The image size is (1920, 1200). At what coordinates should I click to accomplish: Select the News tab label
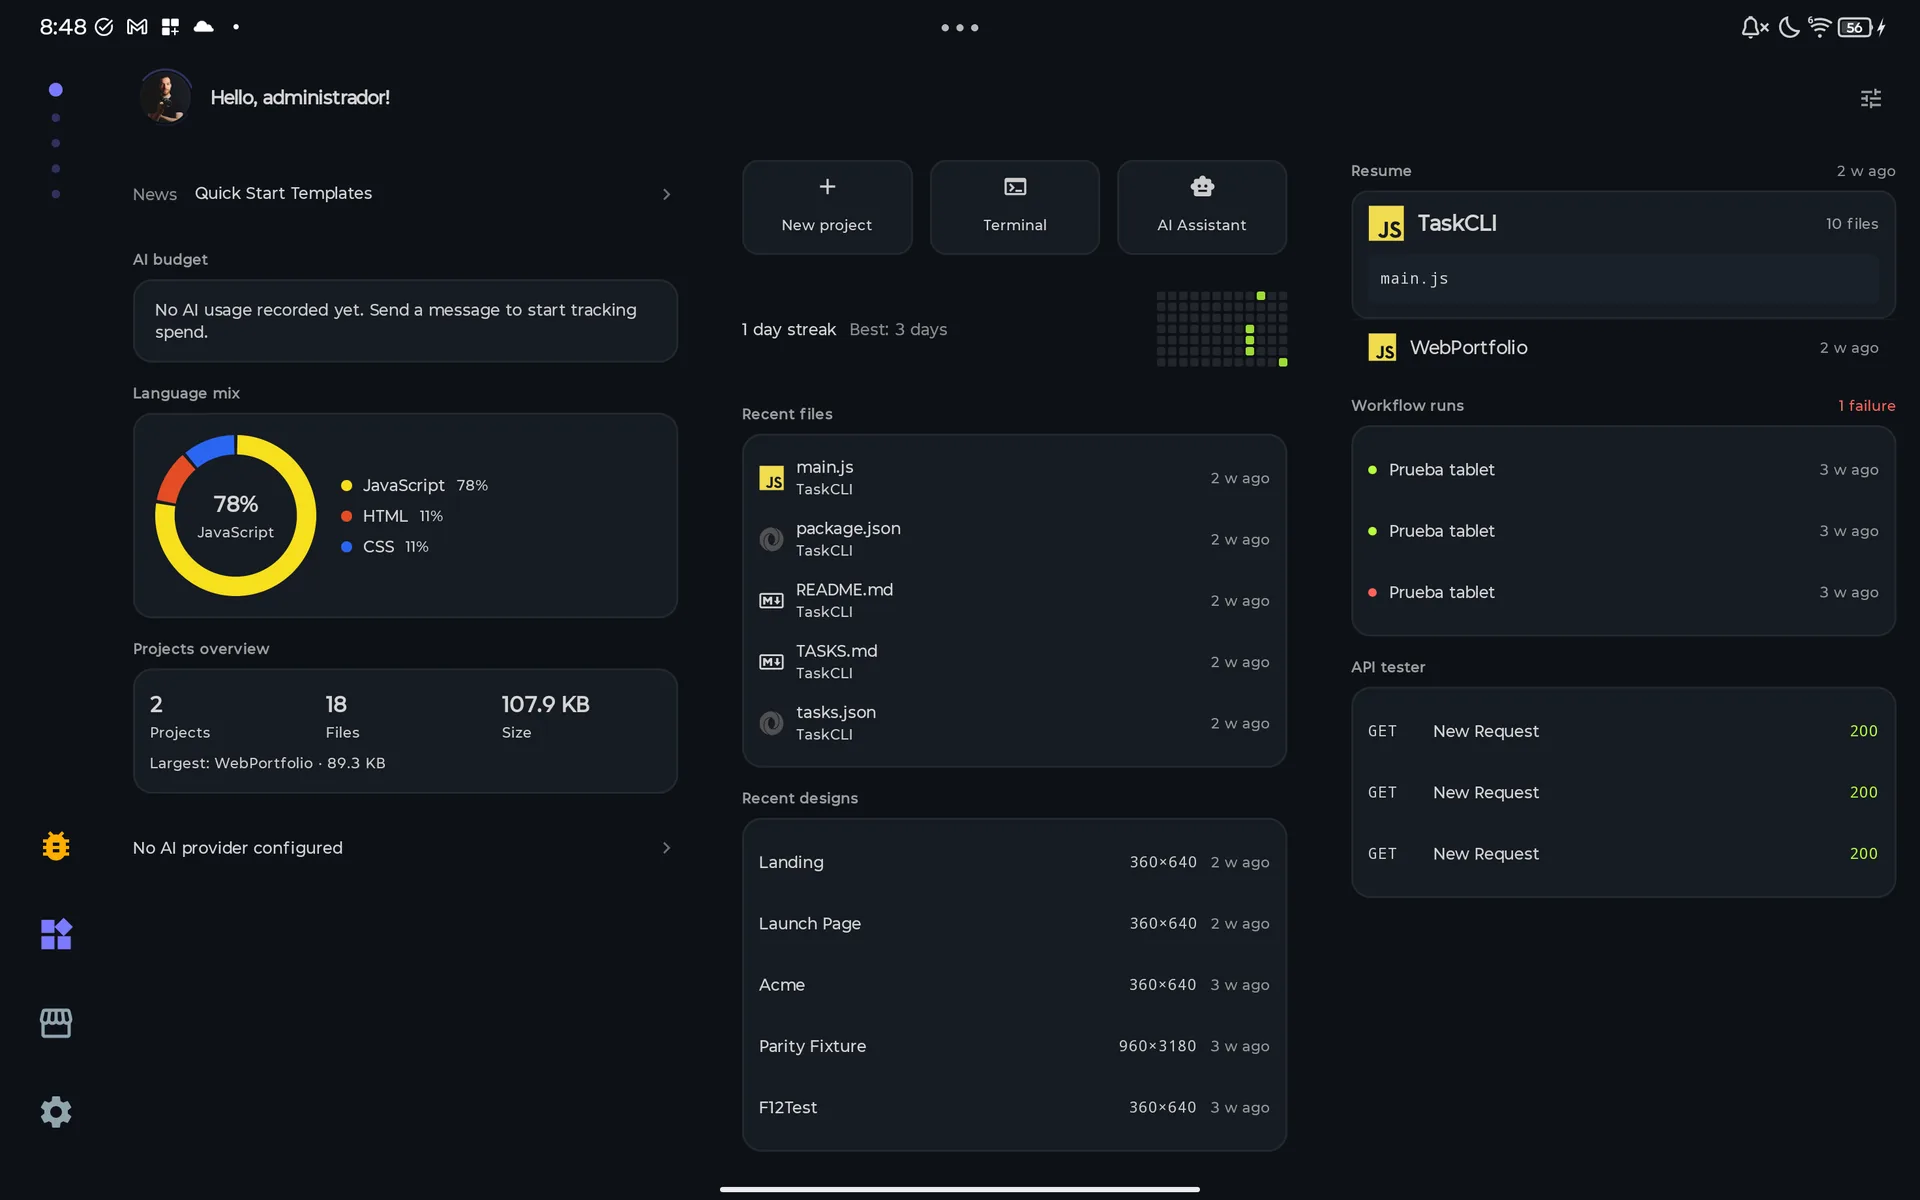pyautogui.click(x=154, y=194)
